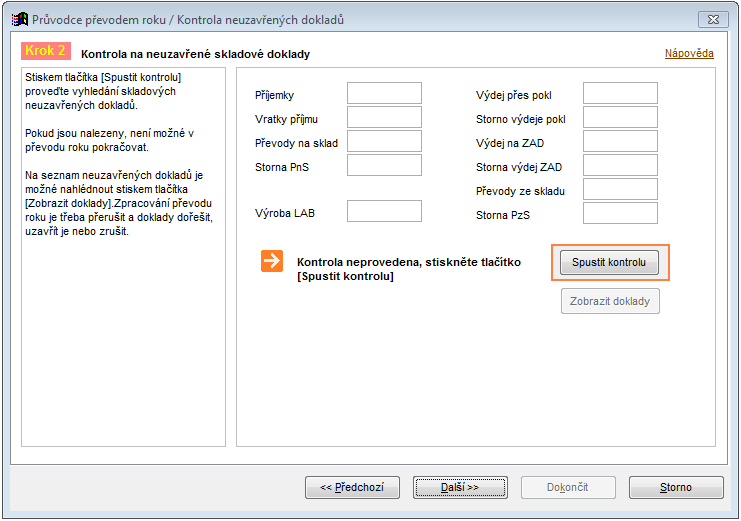Focus the Převody ze skladu field
The image size is (741, 521).
click(620, 189)
